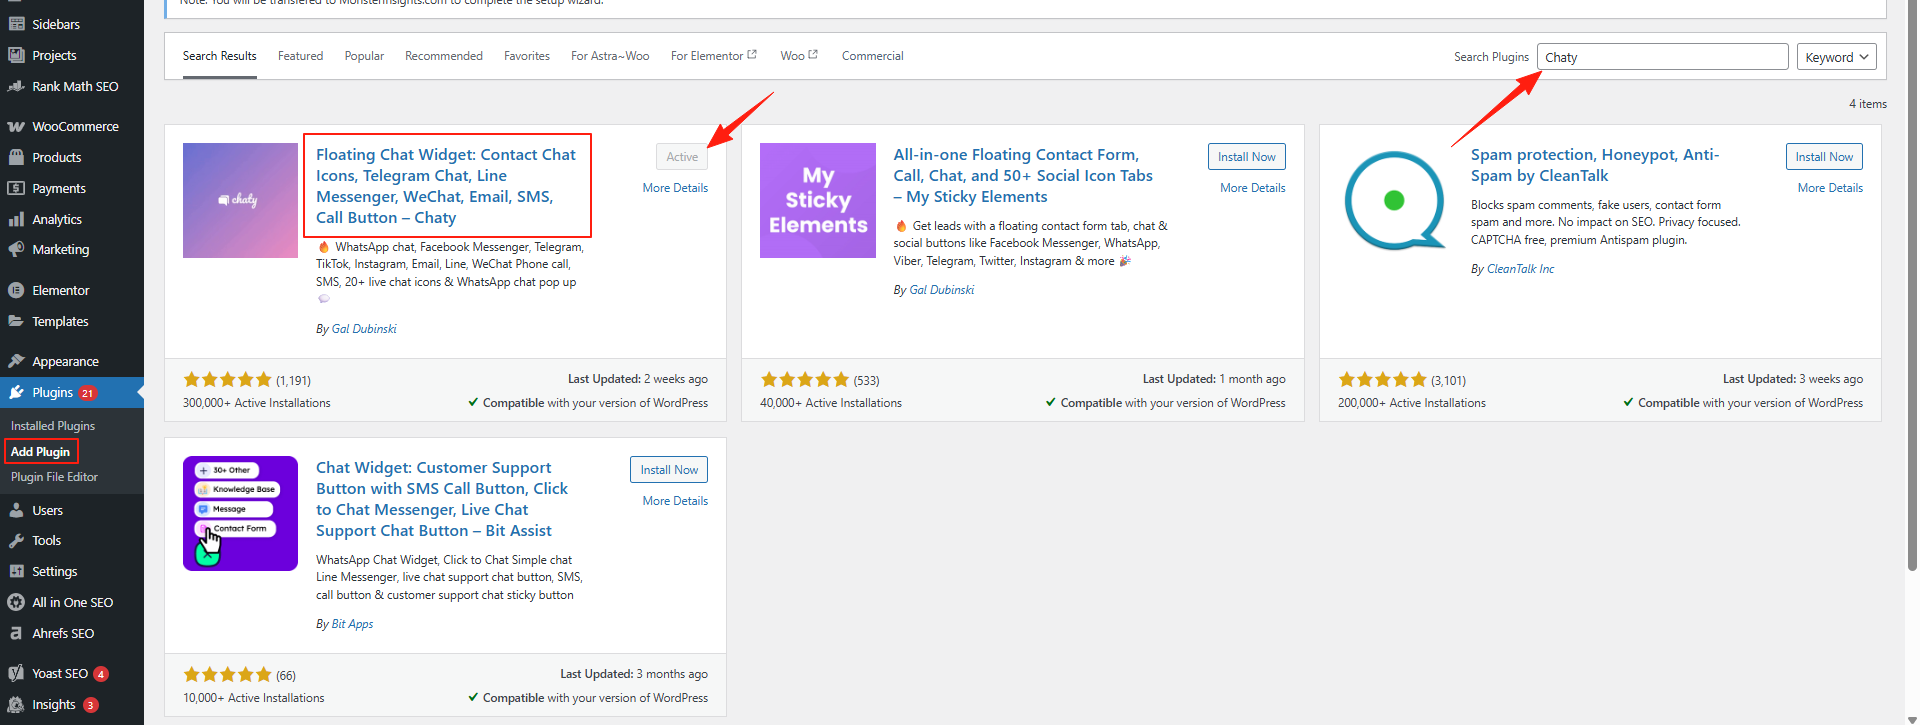Open Appearance via paintbrush icon
The height and width of the screenshot is (725, 1920).
coord(16,362)
